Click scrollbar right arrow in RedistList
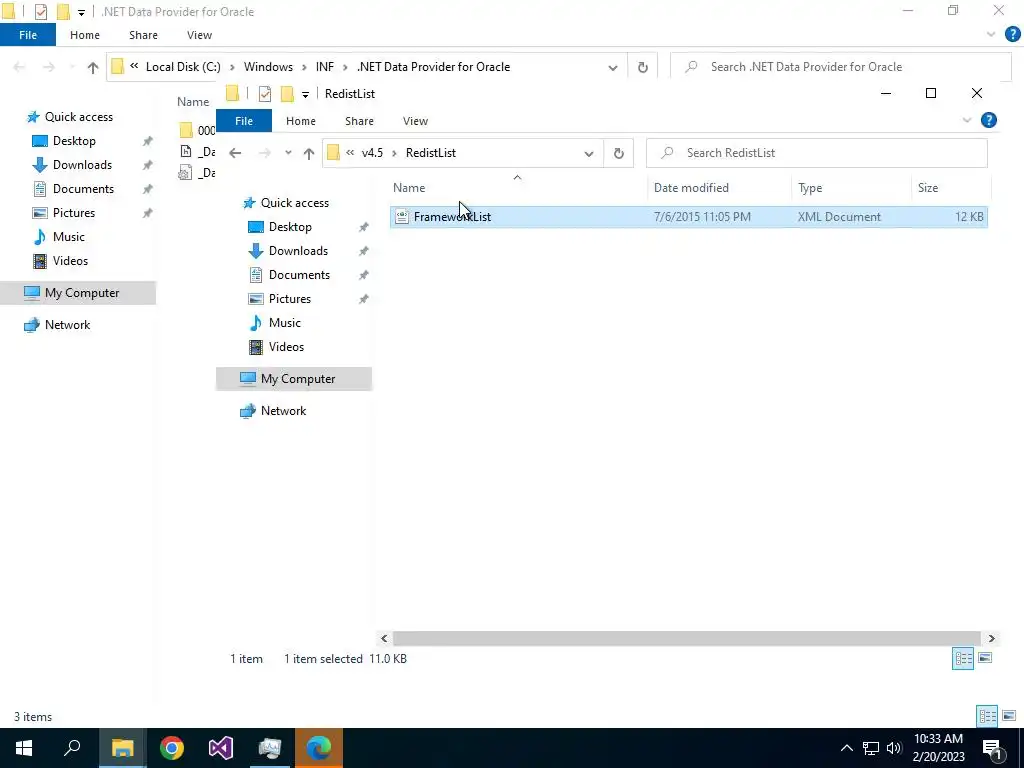The image size is (1024, 768). (x=991, y=638)
